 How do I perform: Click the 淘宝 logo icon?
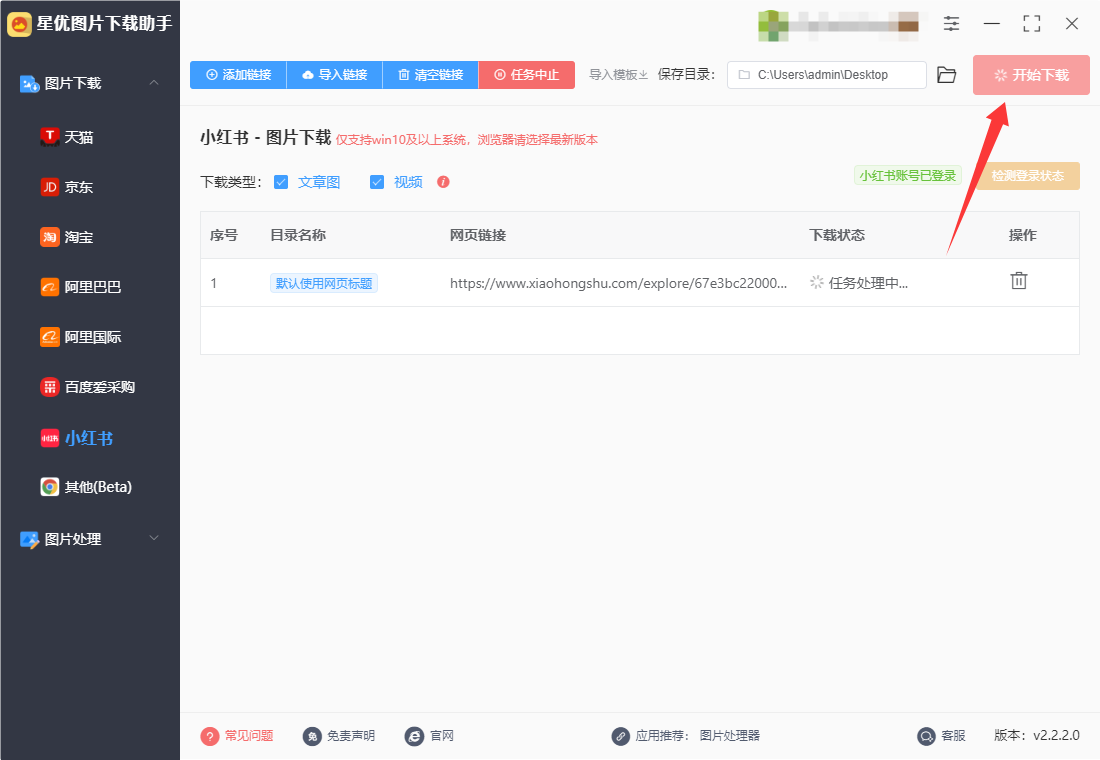[x=49, y=236]
